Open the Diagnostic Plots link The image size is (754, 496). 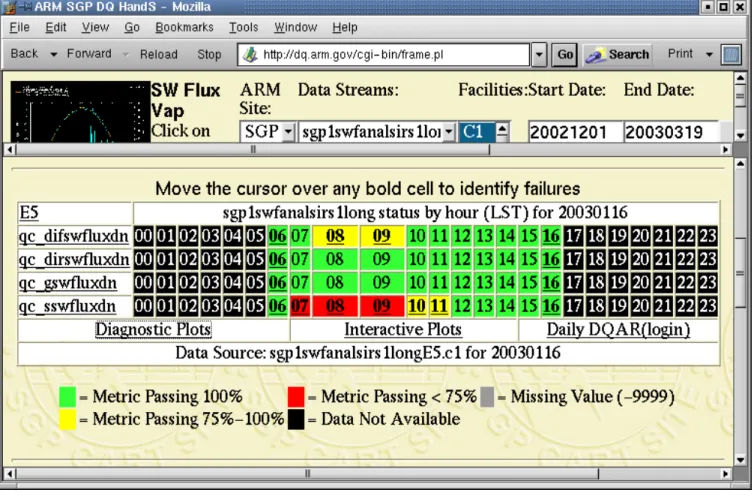(x=153, y=330)
